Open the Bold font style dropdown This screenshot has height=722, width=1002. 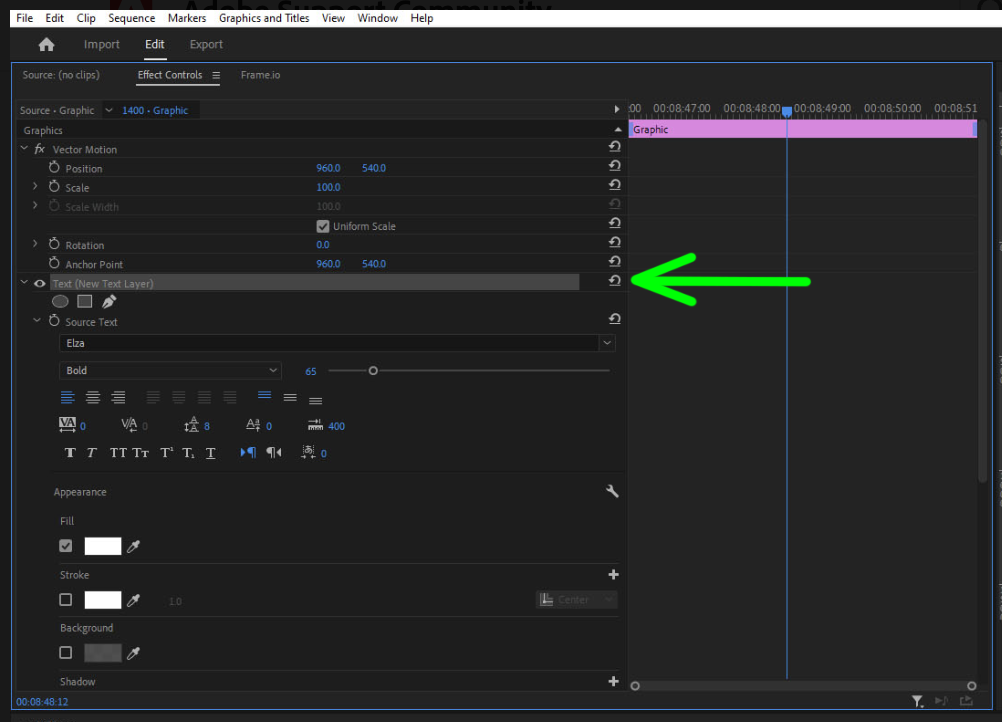[x=275, y=370]
